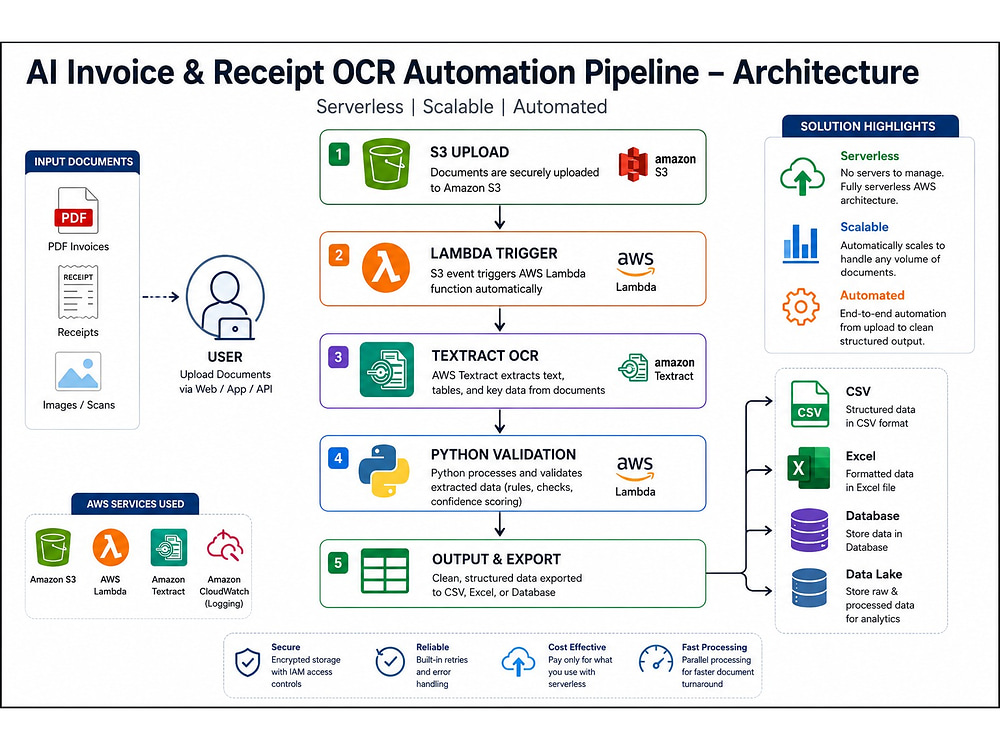Click 'No servers to manage' description text
The image size is (1000, 750).
[892, 186]
